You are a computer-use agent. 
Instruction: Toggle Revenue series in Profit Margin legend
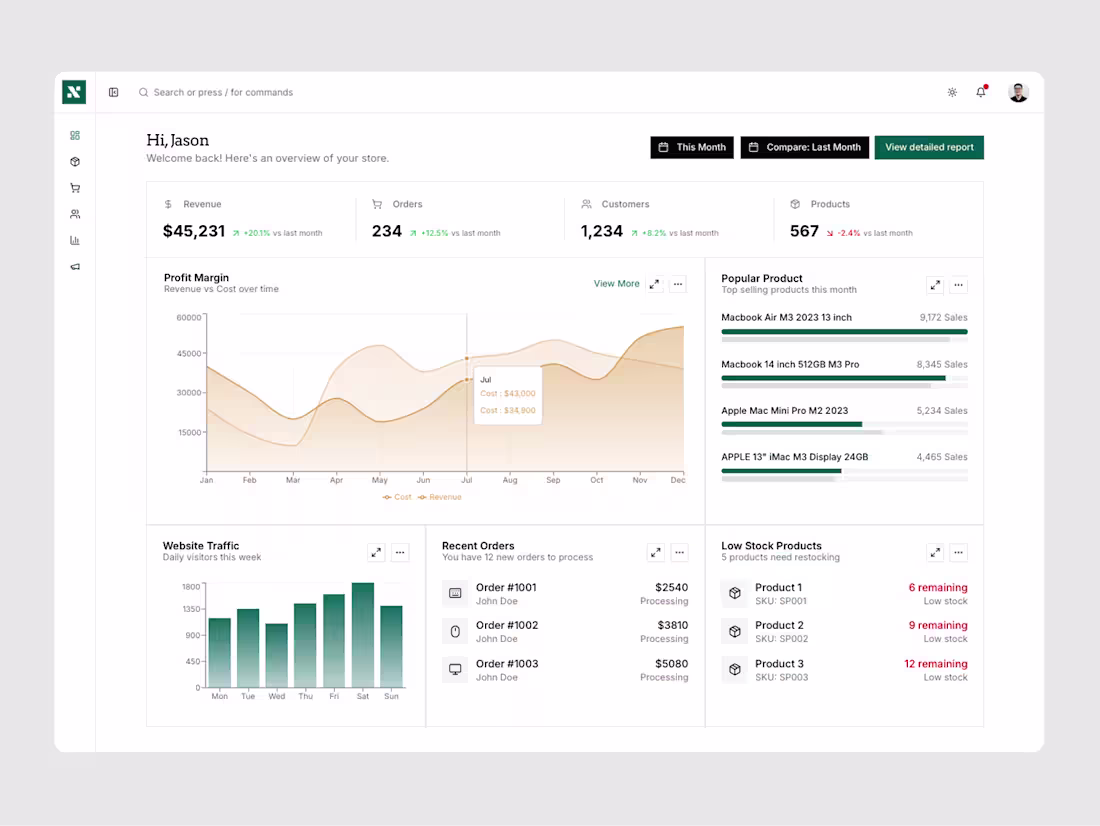(x=439, y=496)
